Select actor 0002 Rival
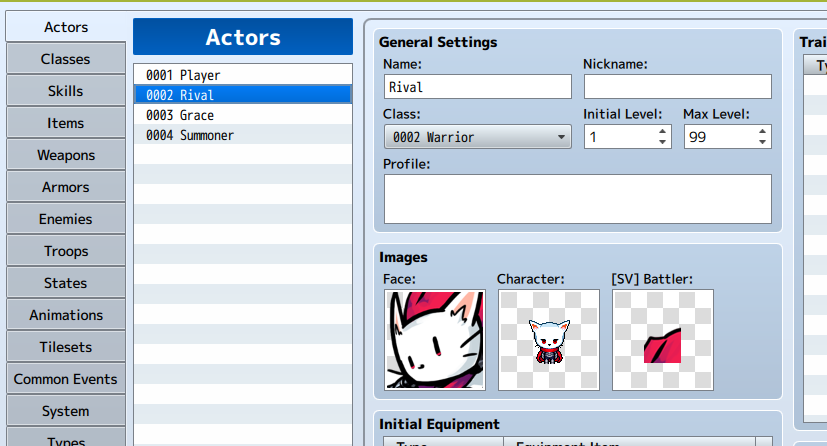 click(243, 95)
